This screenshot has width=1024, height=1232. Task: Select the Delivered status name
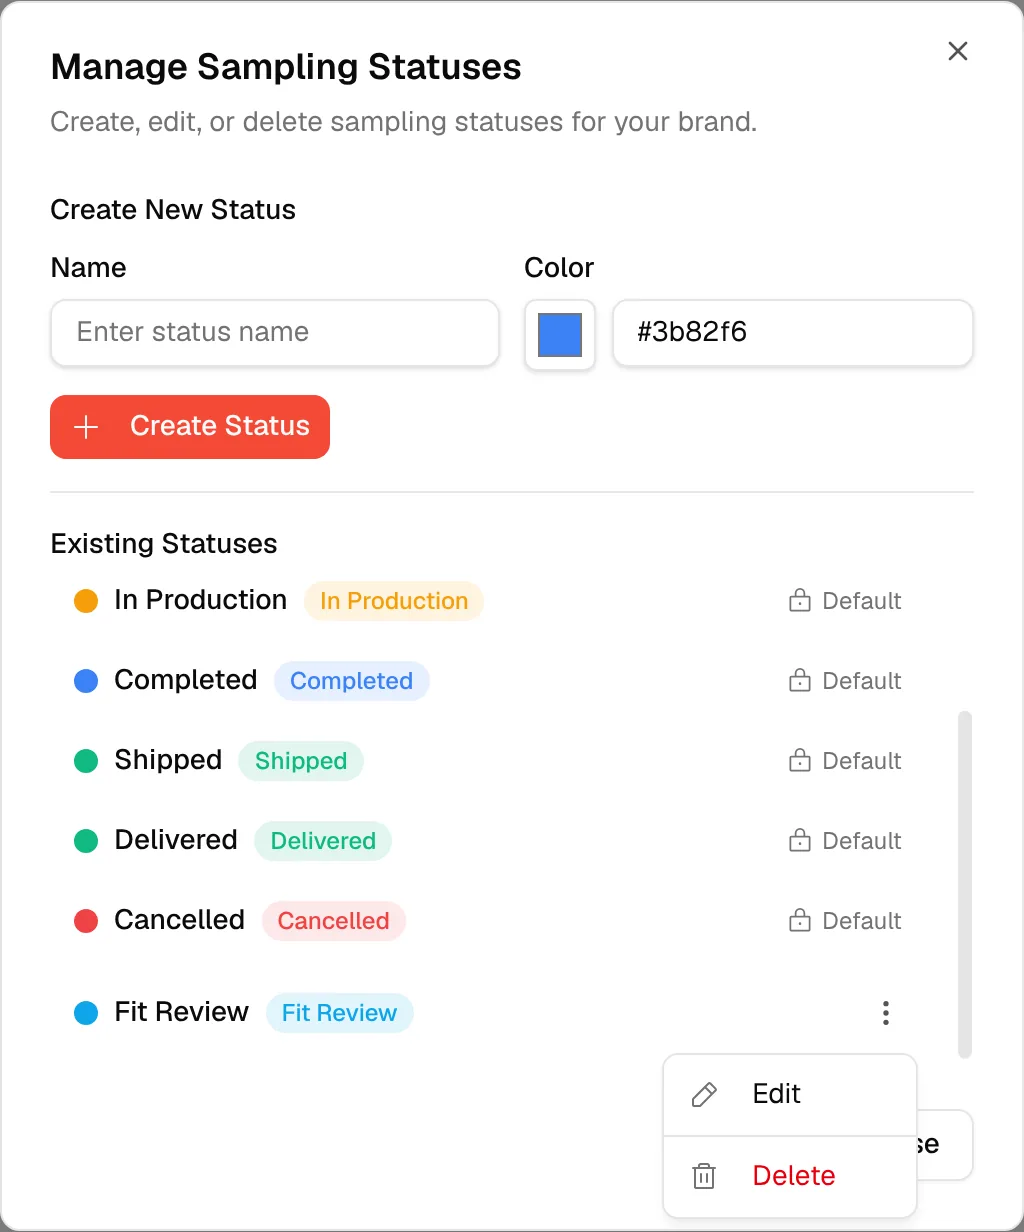pyautogui.click(x=176, y=840)
